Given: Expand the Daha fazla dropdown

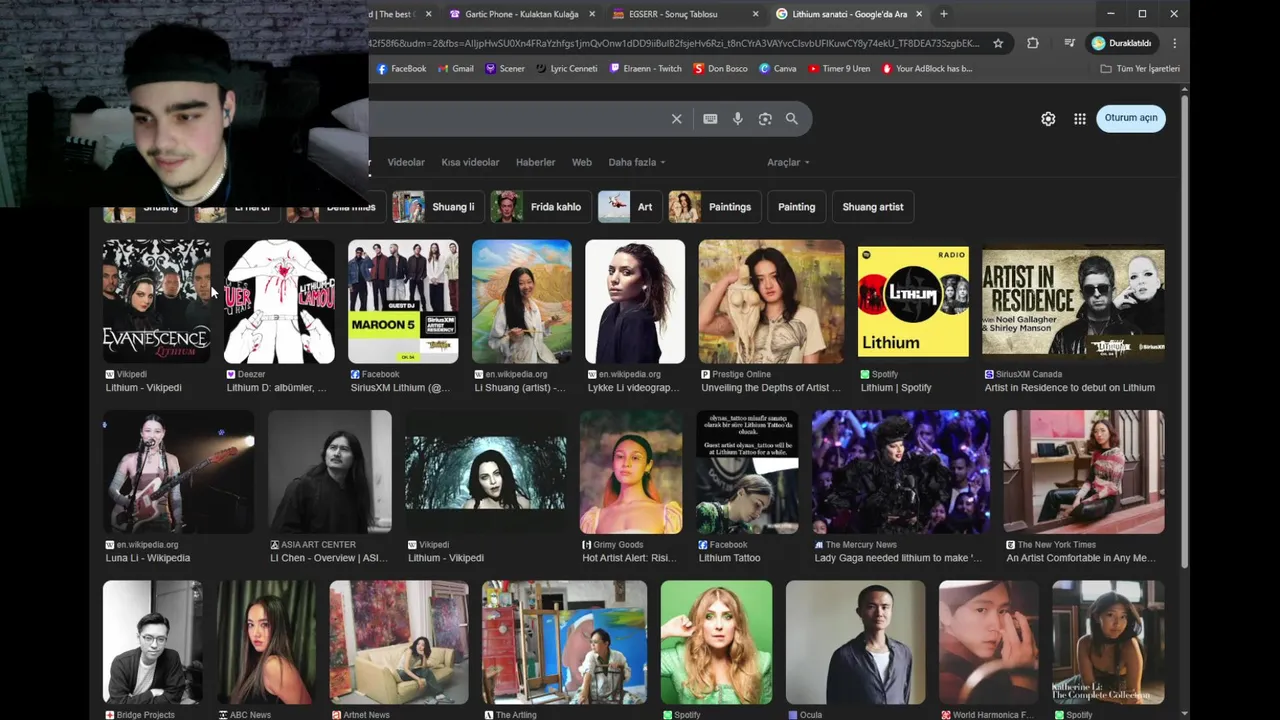Looking at the screenshot, I should click(x=636, y=162).
